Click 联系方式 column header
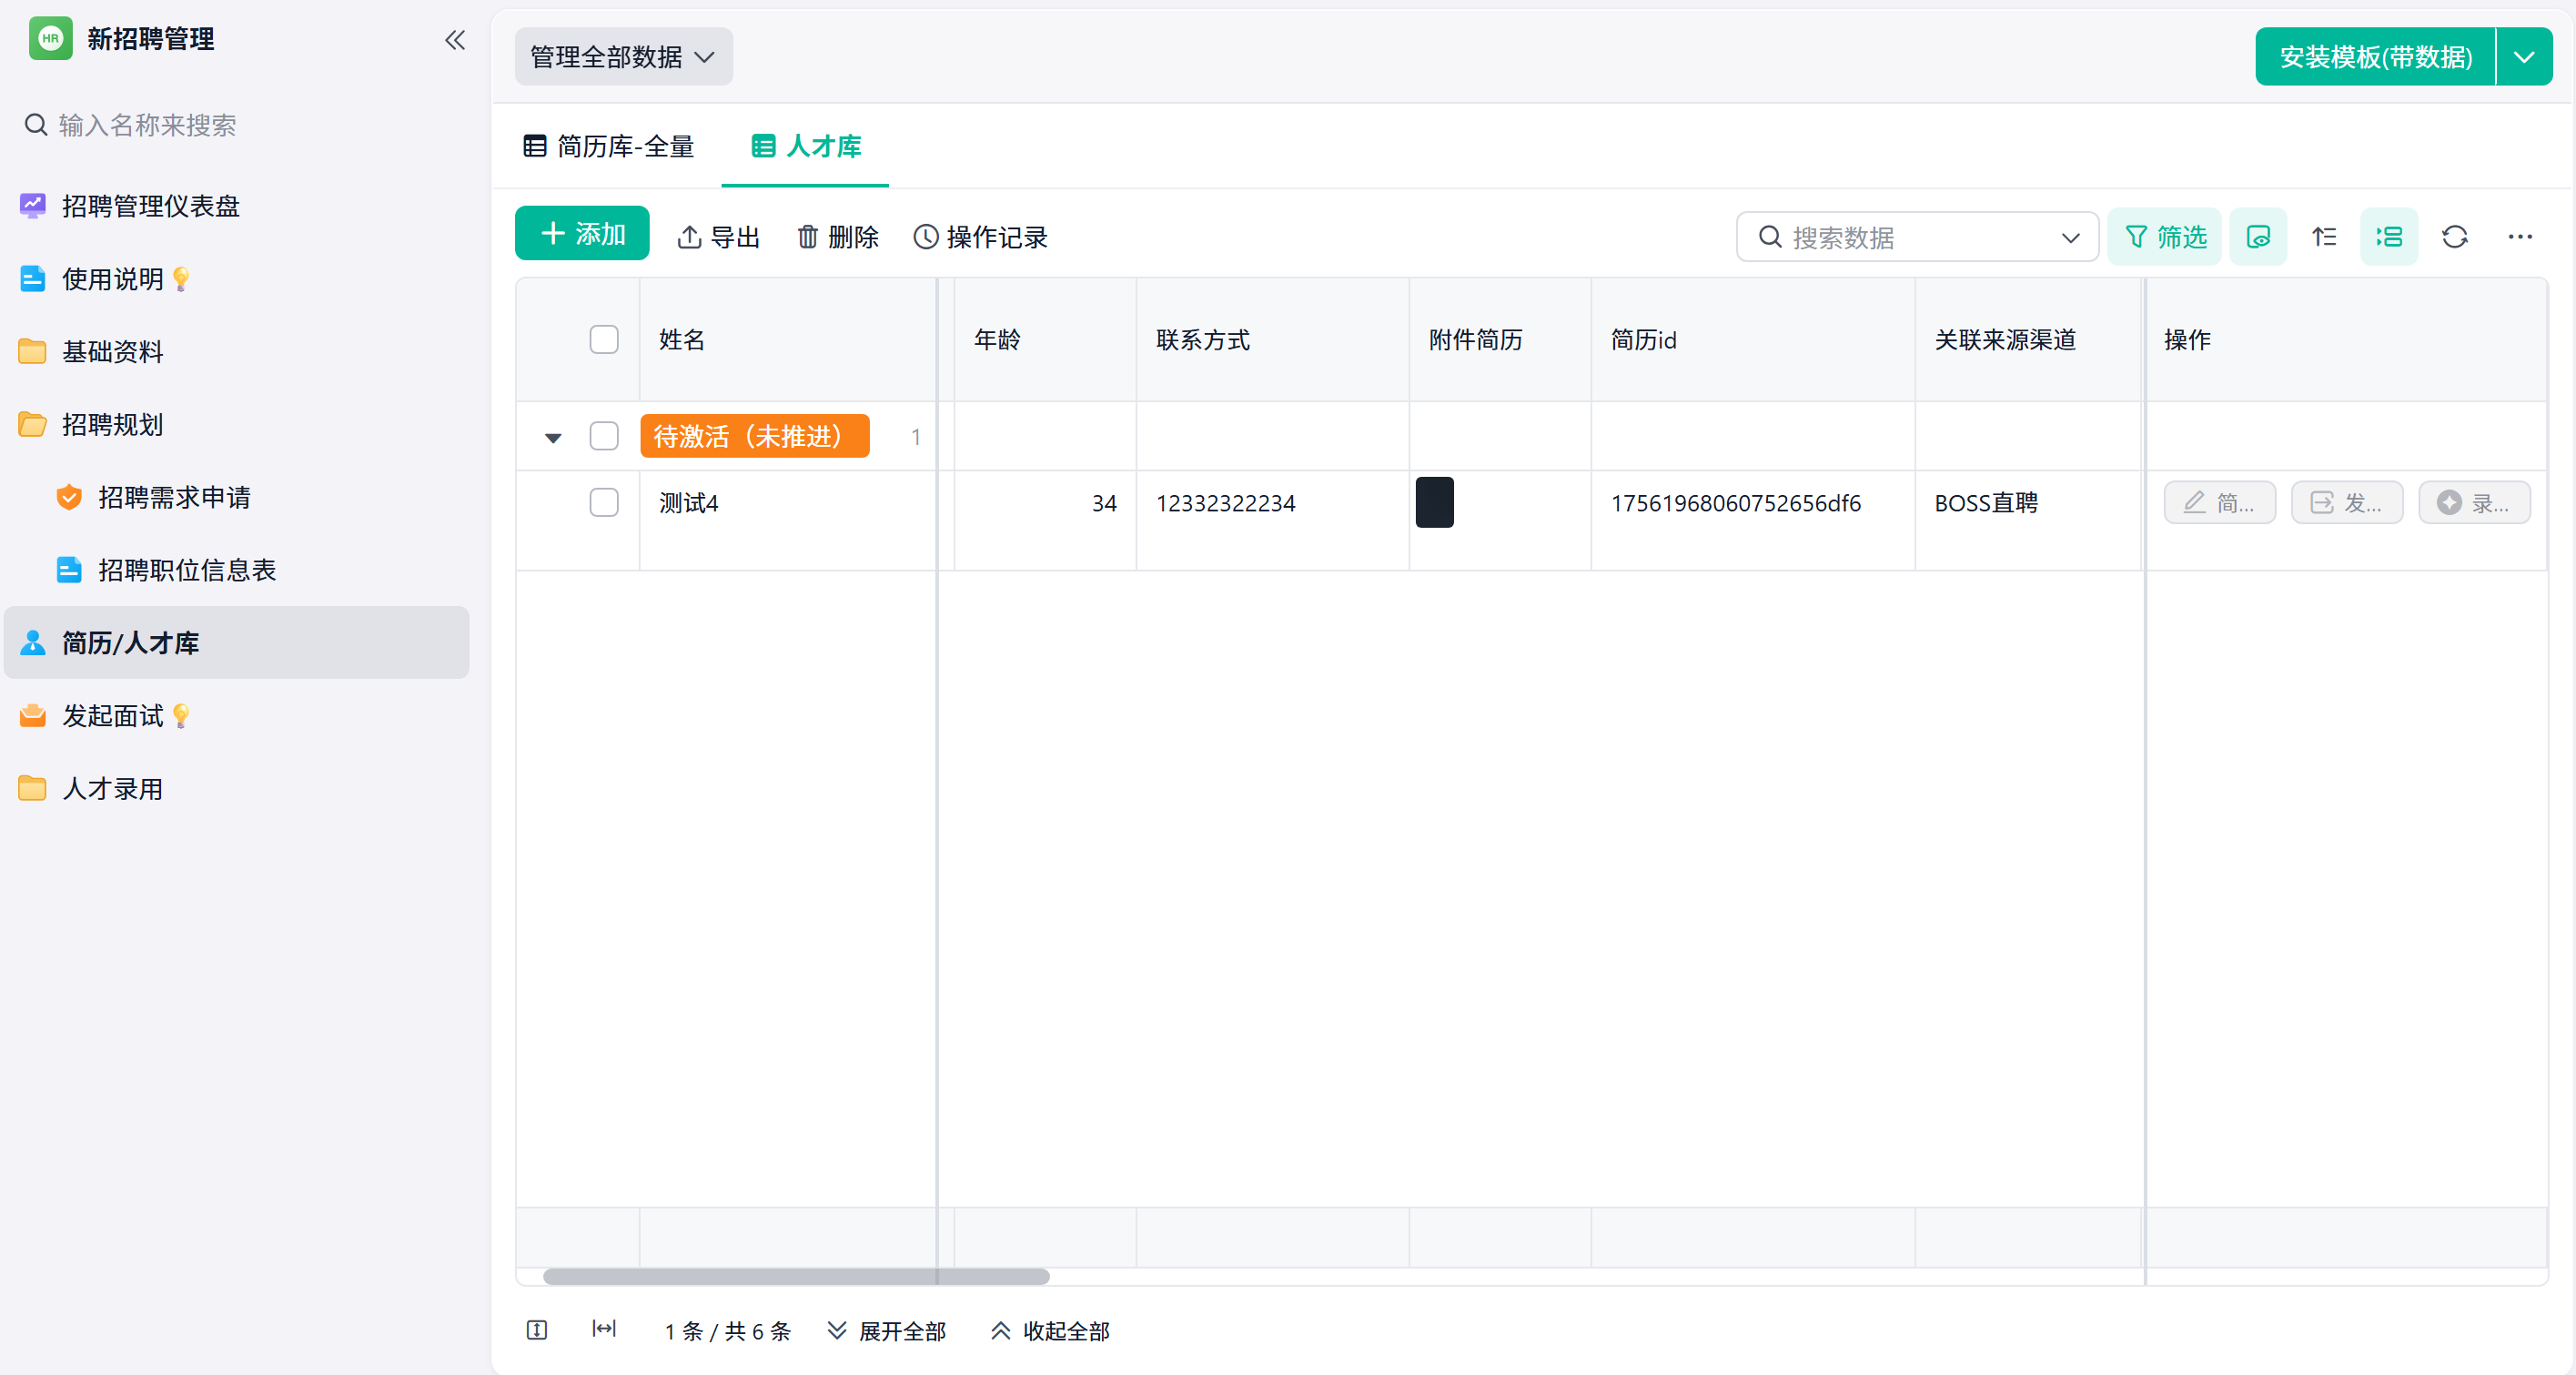 1272,340
